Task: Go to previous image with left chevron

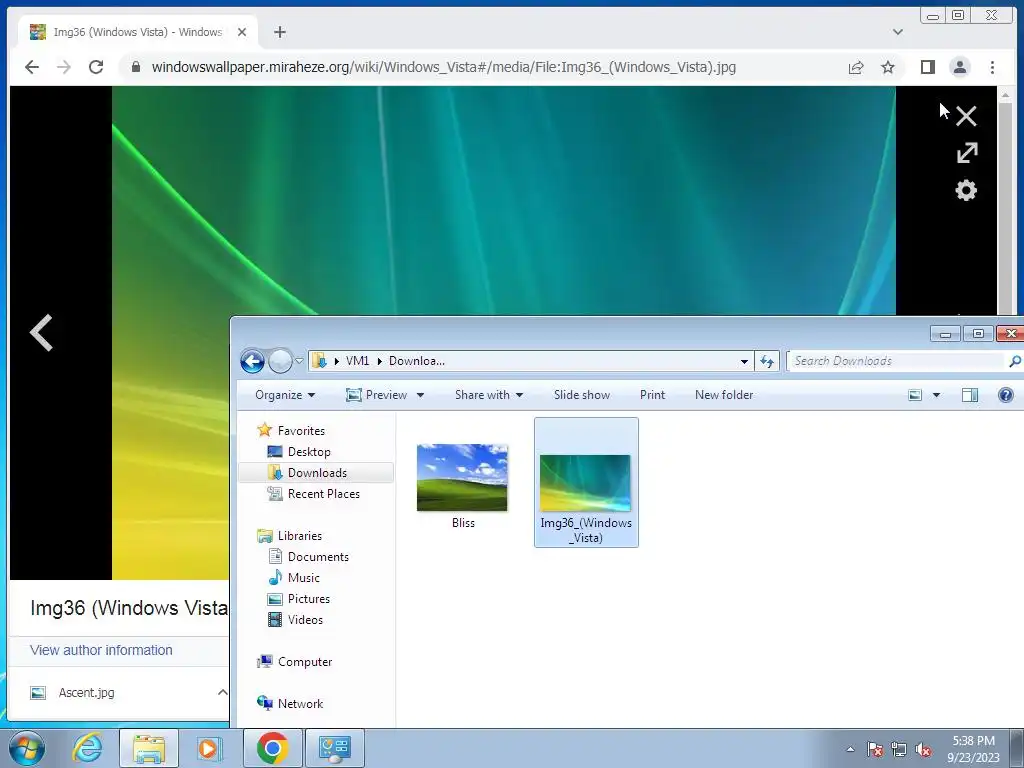Action: [x=41, y=333]
